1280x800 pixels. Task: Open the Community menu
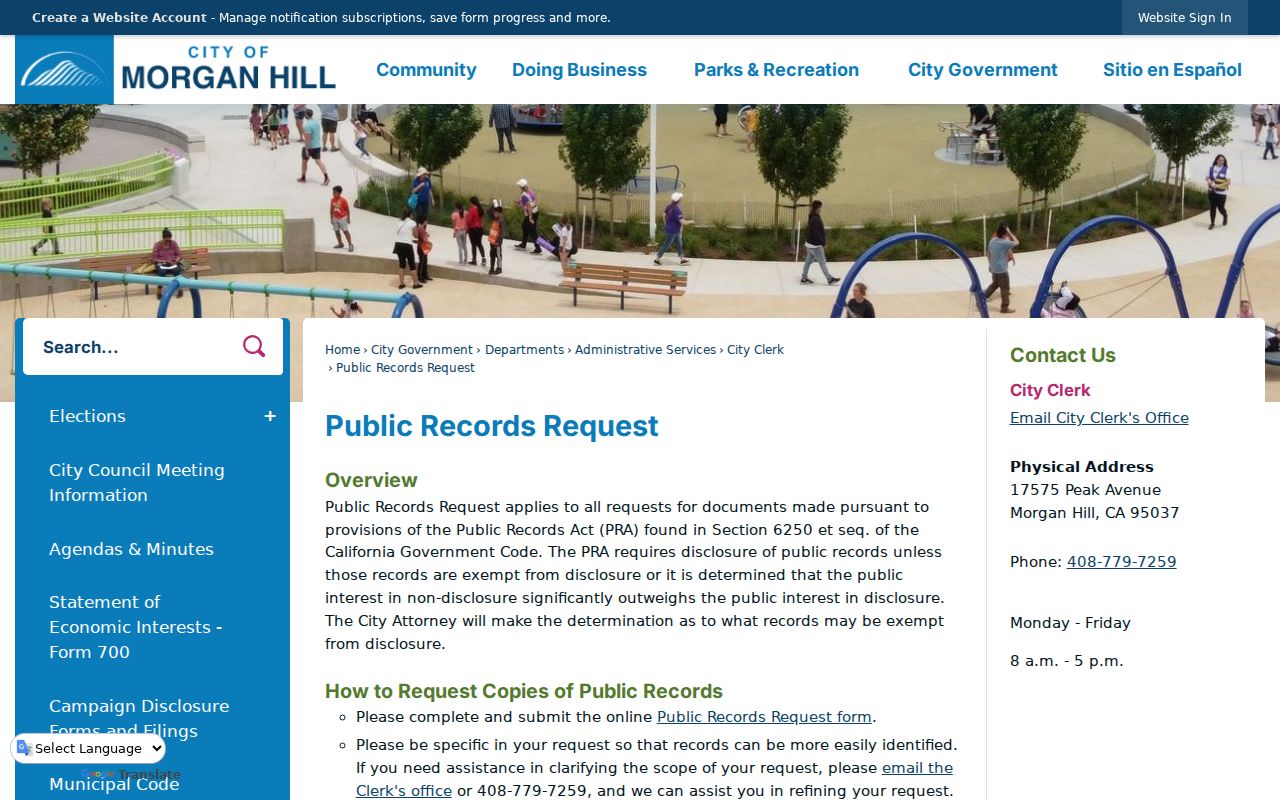click(x=426, y=70)
